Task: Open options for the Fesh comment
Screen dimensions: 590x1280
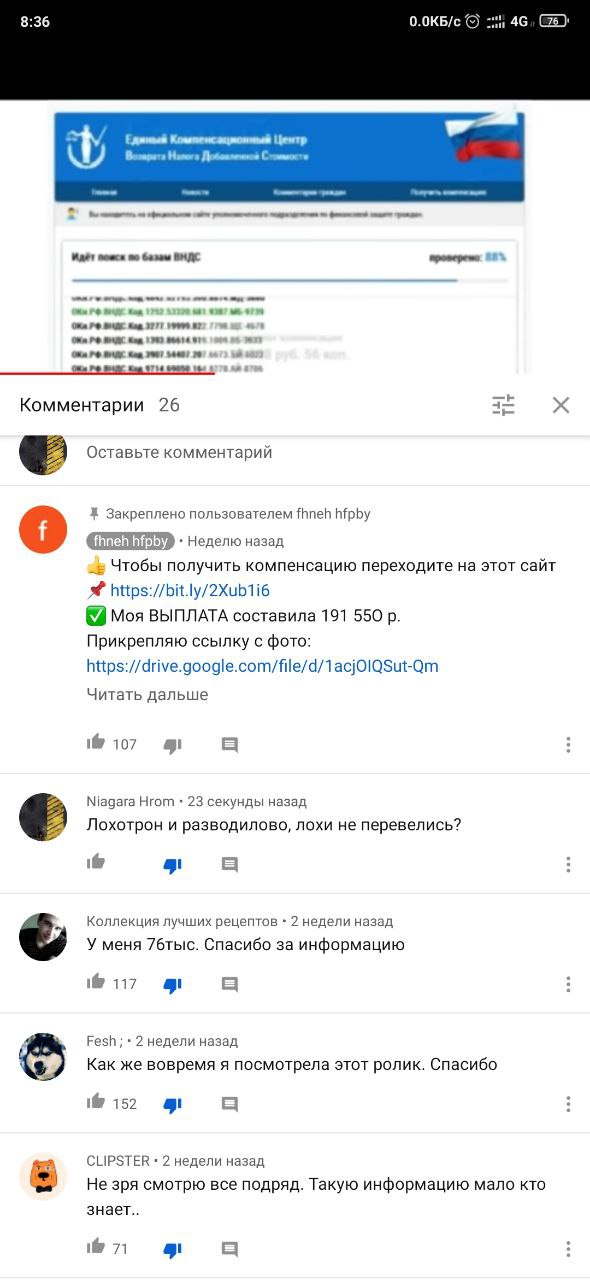Action: click(x=568, y=1105)
